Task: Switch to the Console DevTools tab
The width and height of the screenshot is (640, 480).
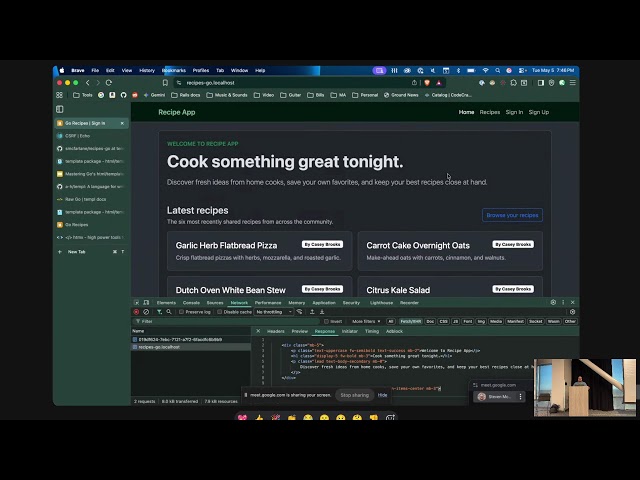Action: [191, 303]
